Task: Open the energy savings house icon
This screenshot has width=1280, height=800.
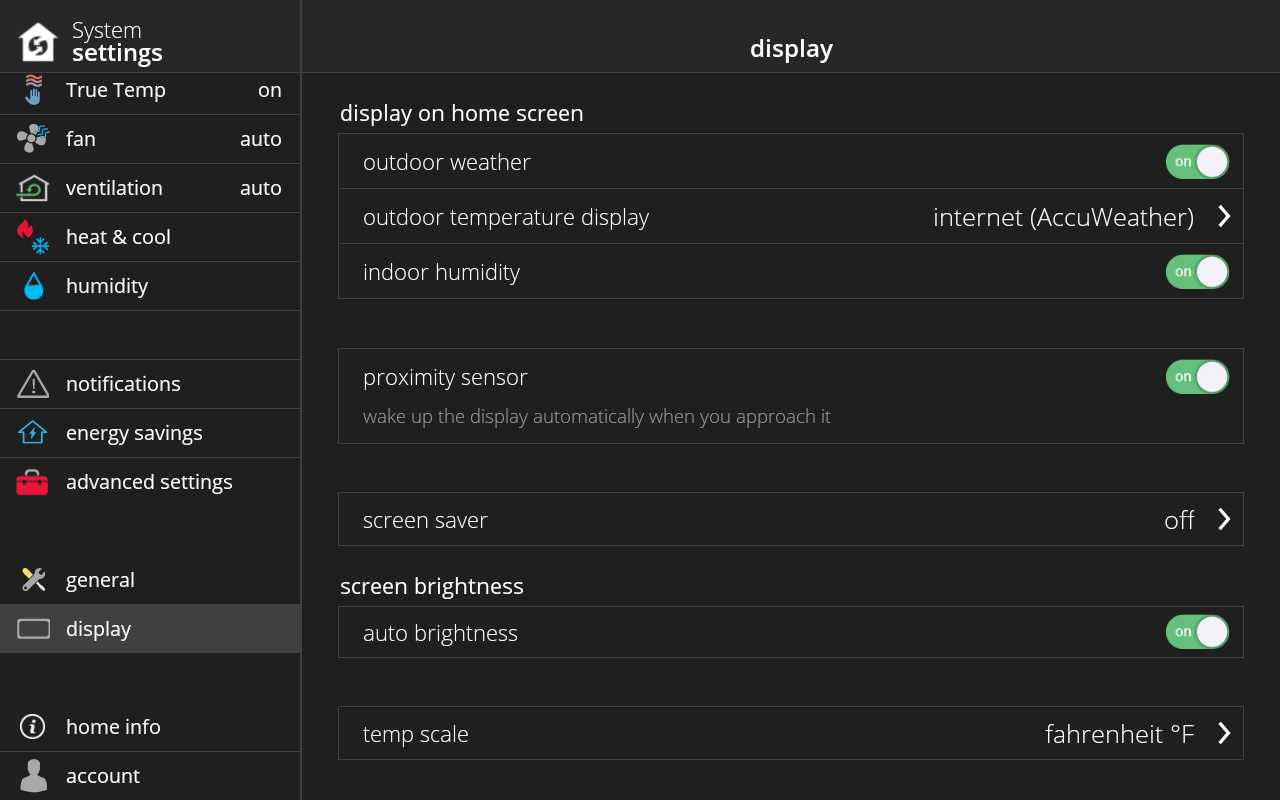Action: pyautogui.click(x=33, y=432)
